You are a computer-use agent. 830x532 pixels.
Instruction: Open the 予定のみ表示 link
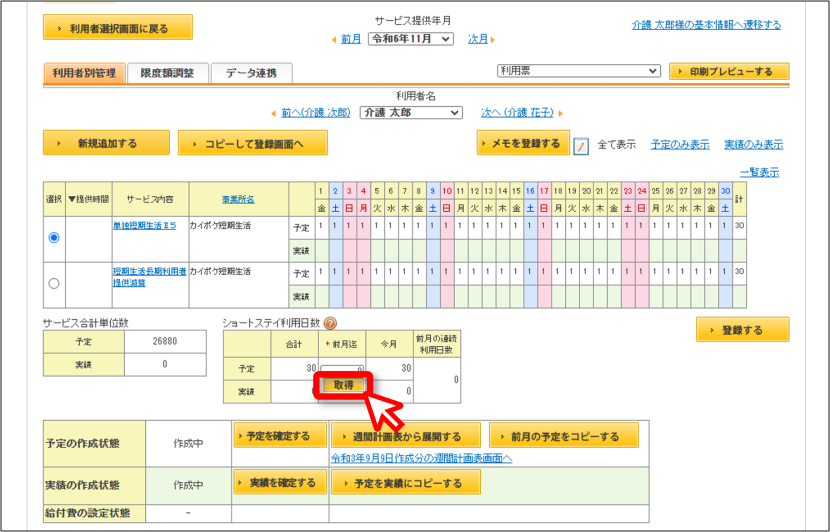[680, 145]
